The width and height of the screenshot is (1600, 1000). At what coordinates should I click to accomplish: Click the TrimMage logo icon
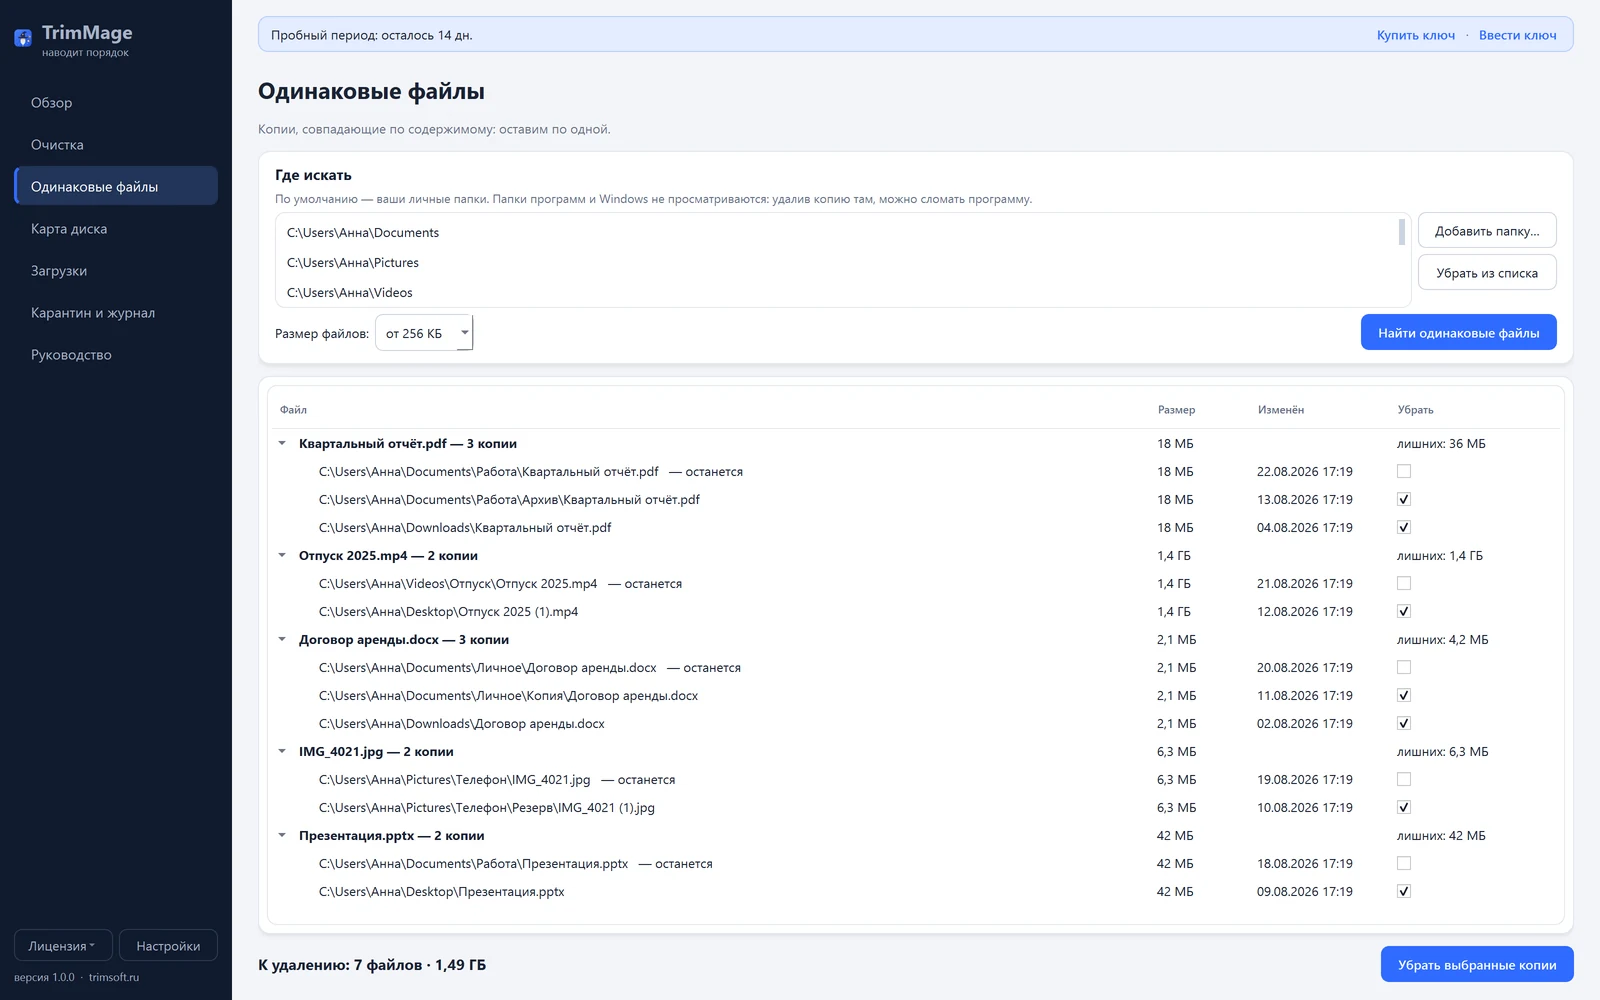coord(23,39)
